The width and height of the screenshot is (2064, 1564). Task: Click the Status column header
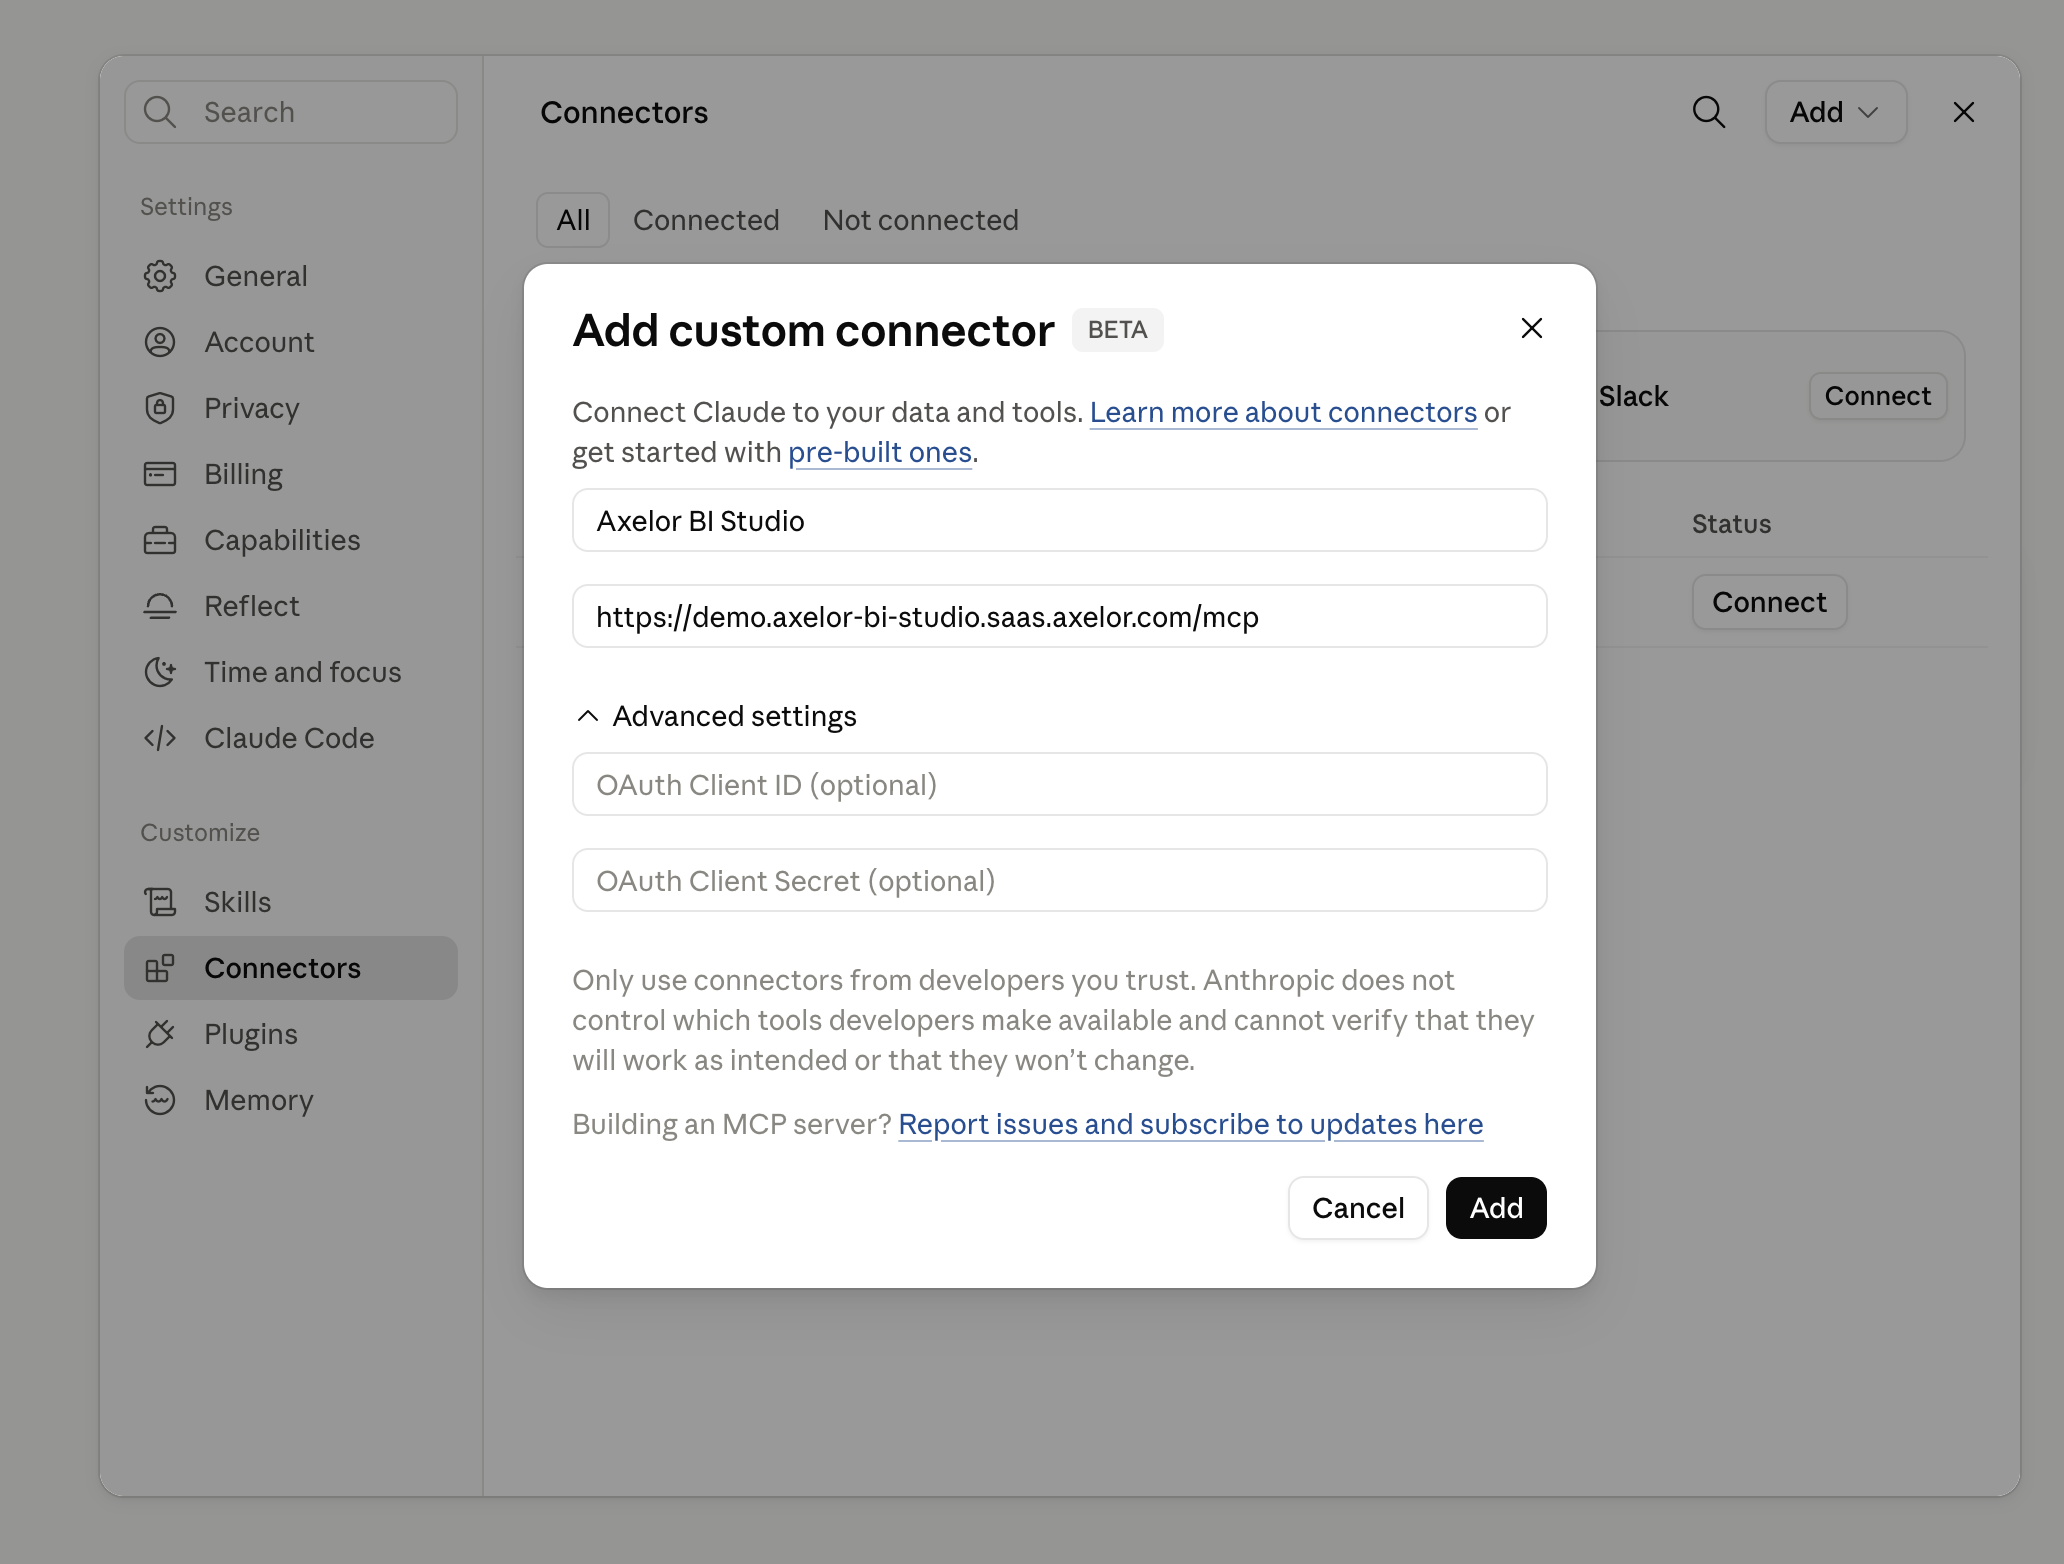point(1731,524)
